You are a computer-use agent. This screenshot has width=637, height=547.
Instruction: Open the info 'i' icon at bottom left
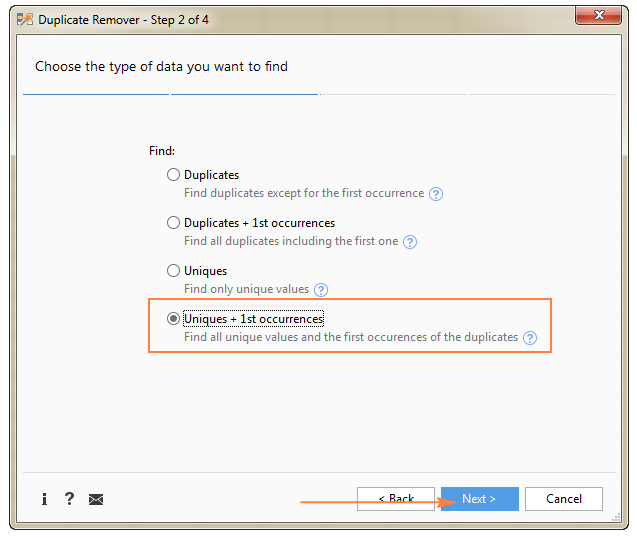44,499
